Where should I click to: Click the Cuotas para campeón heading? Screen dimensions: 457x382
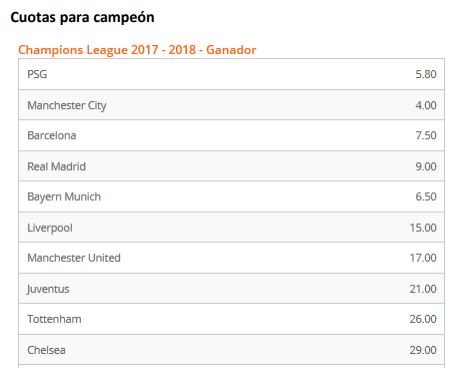(82, 18)
